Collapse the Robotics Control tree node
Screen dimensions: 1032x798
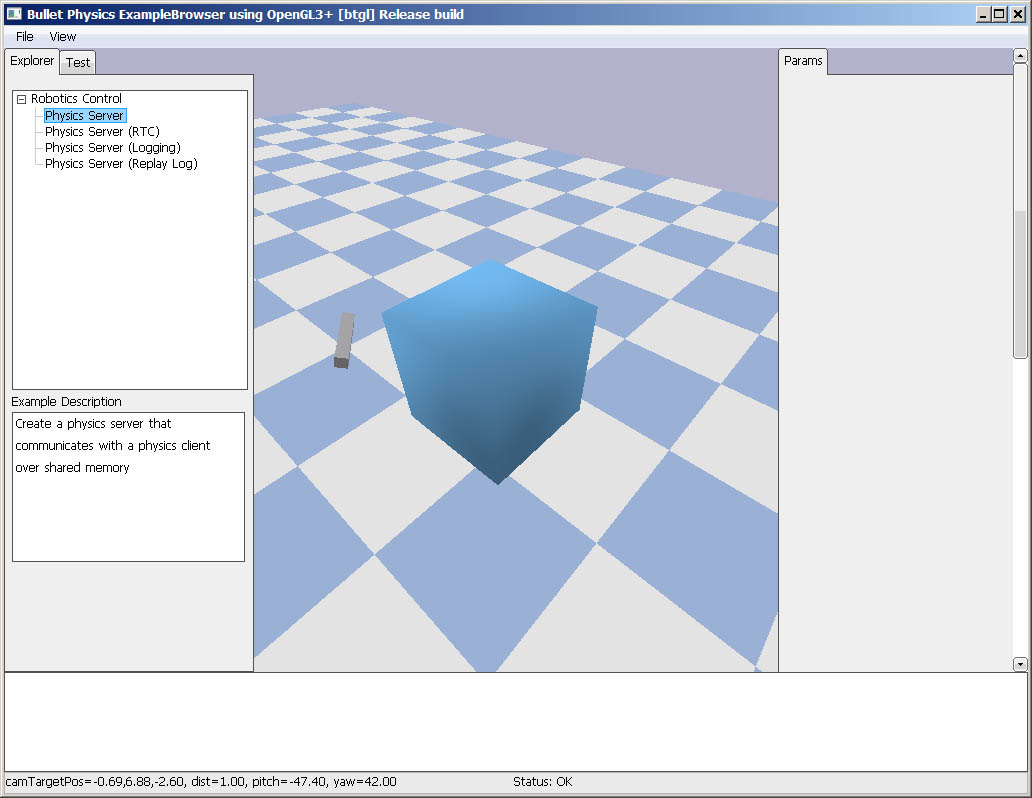(21, 99)
